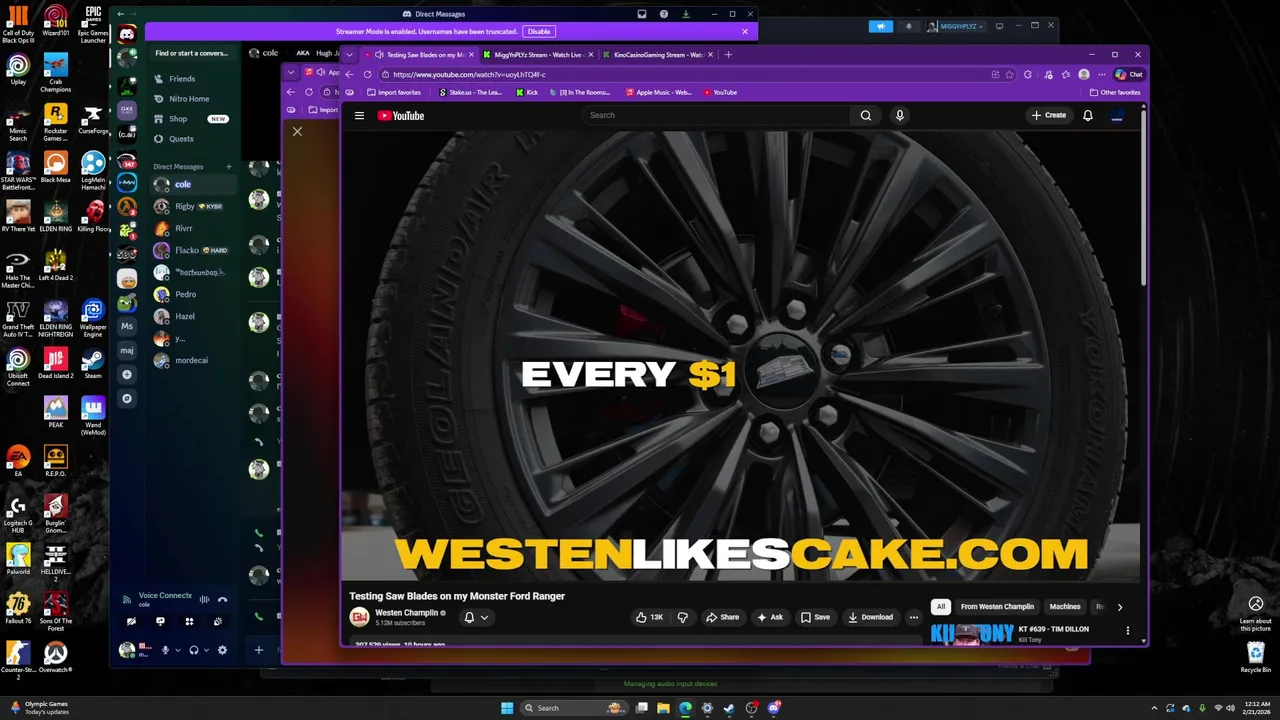The height and width of the screenshot is (720, 1280).
Task: Open YouTube guide hamburger menu
Action: pos(359,116)
